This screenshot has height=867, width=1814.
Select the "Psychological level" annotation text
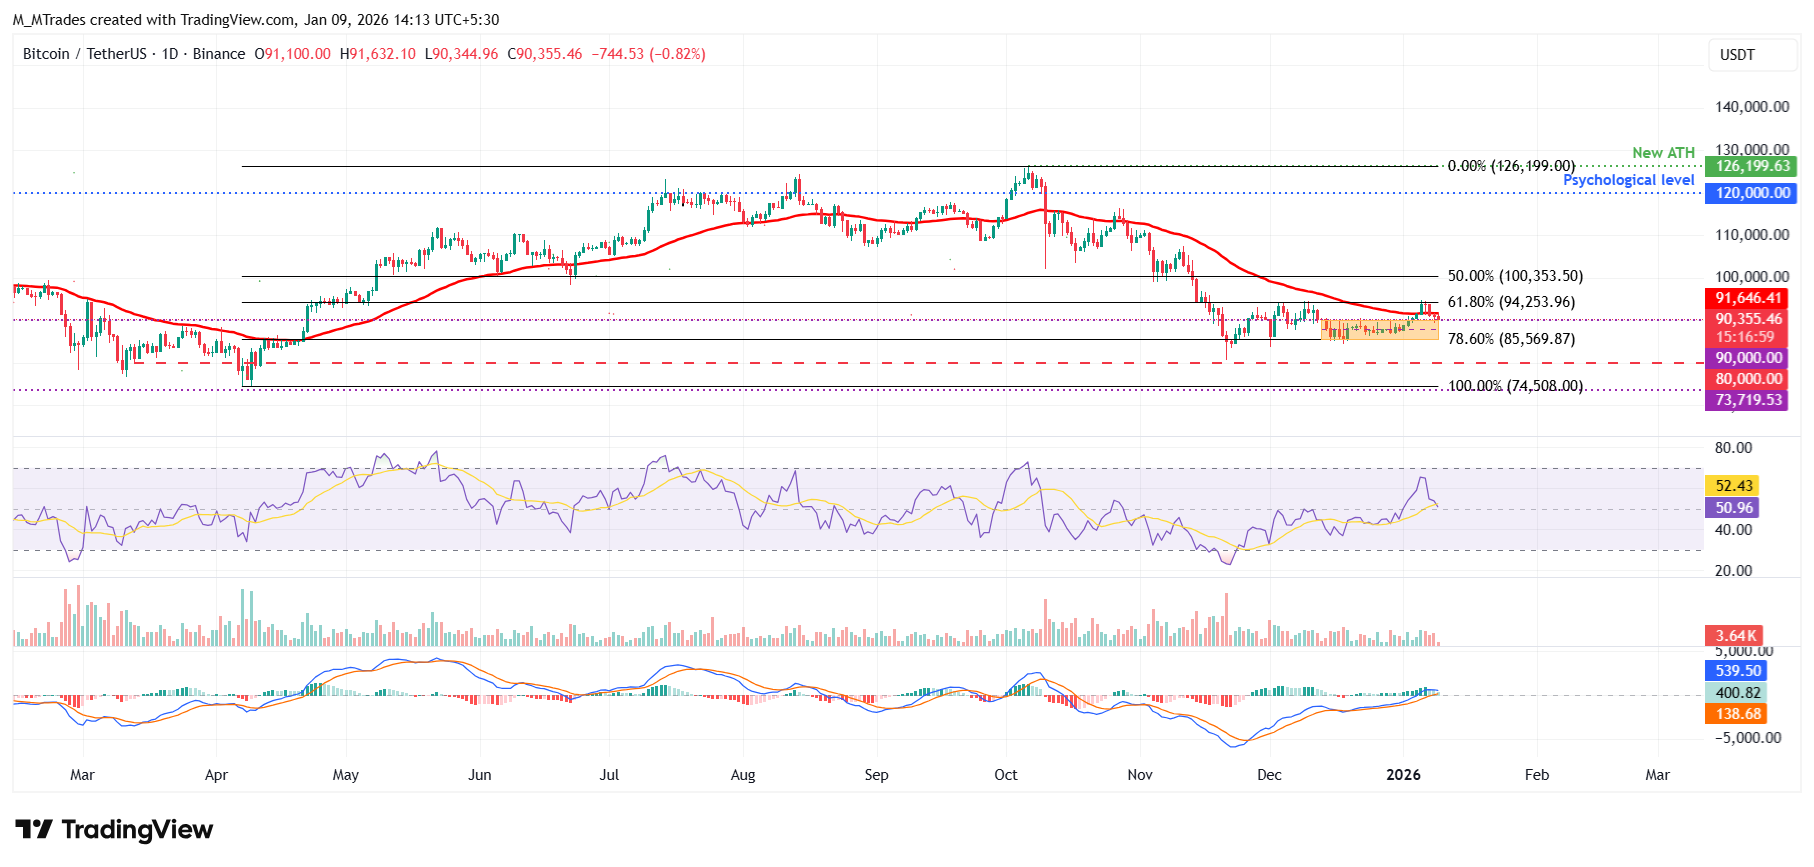point(1628,180)
